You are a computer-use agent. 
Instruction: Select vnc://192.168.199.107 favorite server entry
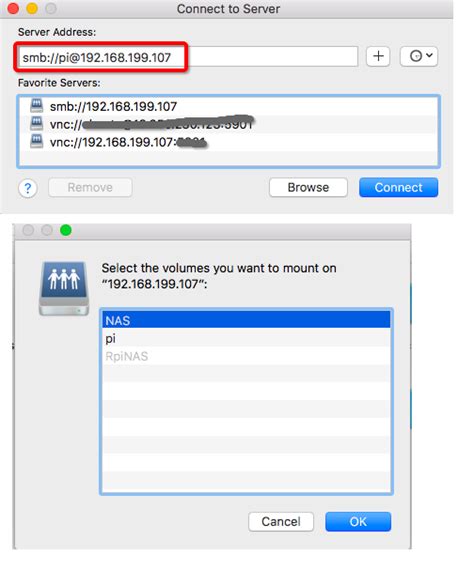pyautogui.click(x=229, y=142)
